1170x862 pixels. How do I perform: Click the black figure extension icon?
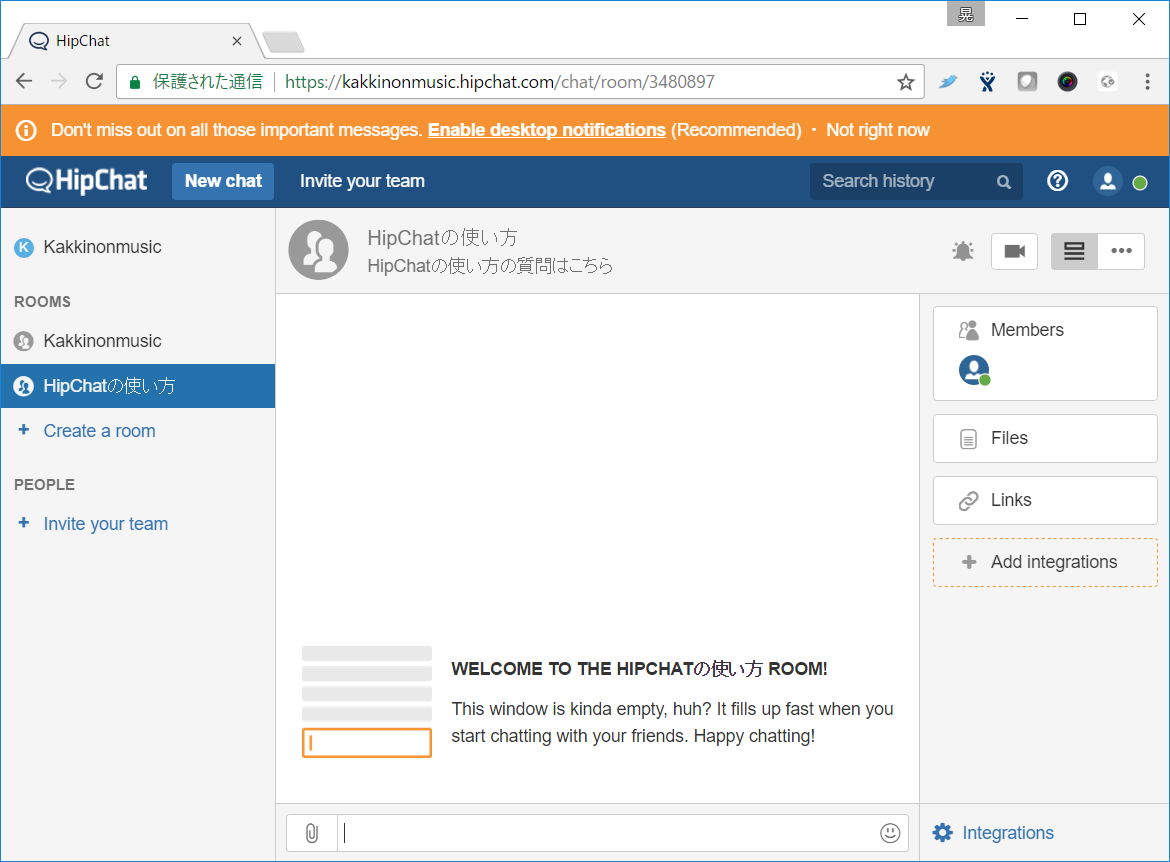987,82
